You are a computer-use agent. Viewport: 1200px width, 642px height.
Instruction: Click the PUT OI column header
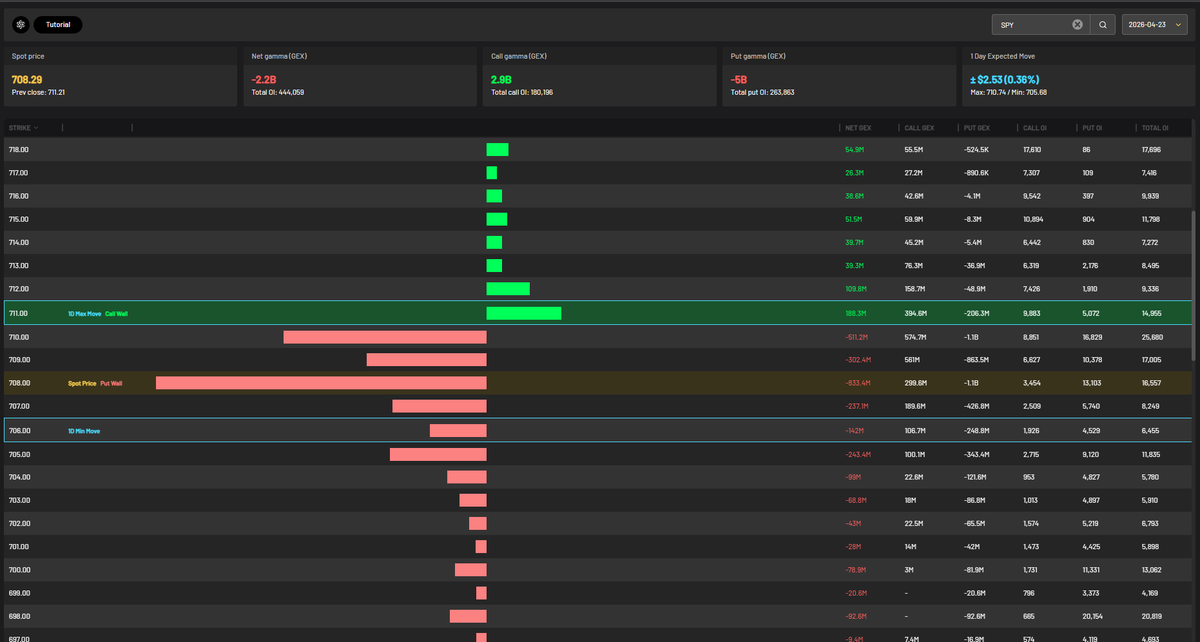pyautogui.click(x=1093, y=128)
